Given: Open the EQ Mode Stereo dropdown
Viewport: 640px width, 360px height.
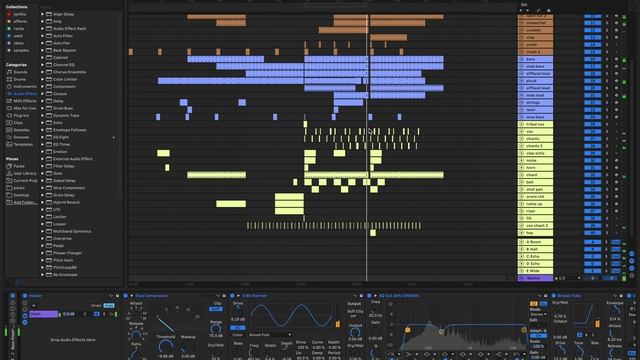Looking at the screenshot, I should click(538, 314).
